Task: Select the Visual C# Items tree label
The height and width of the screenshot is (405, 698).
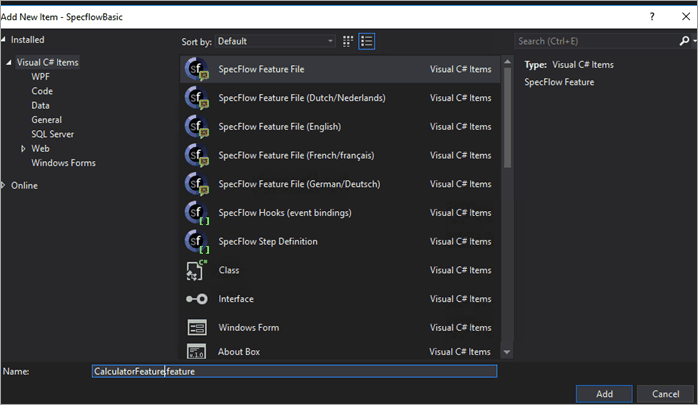Action: click(48, 62)
